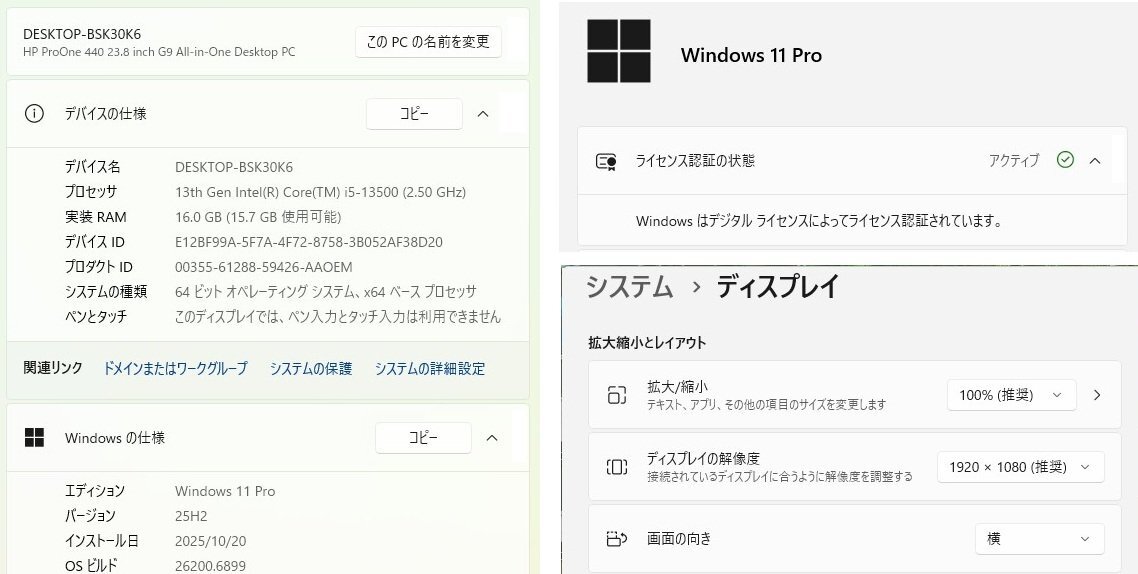Copy Windows specs with コピー button
Screen dimensions: 1138x574
pyautogui.click(x=423, y=438)
